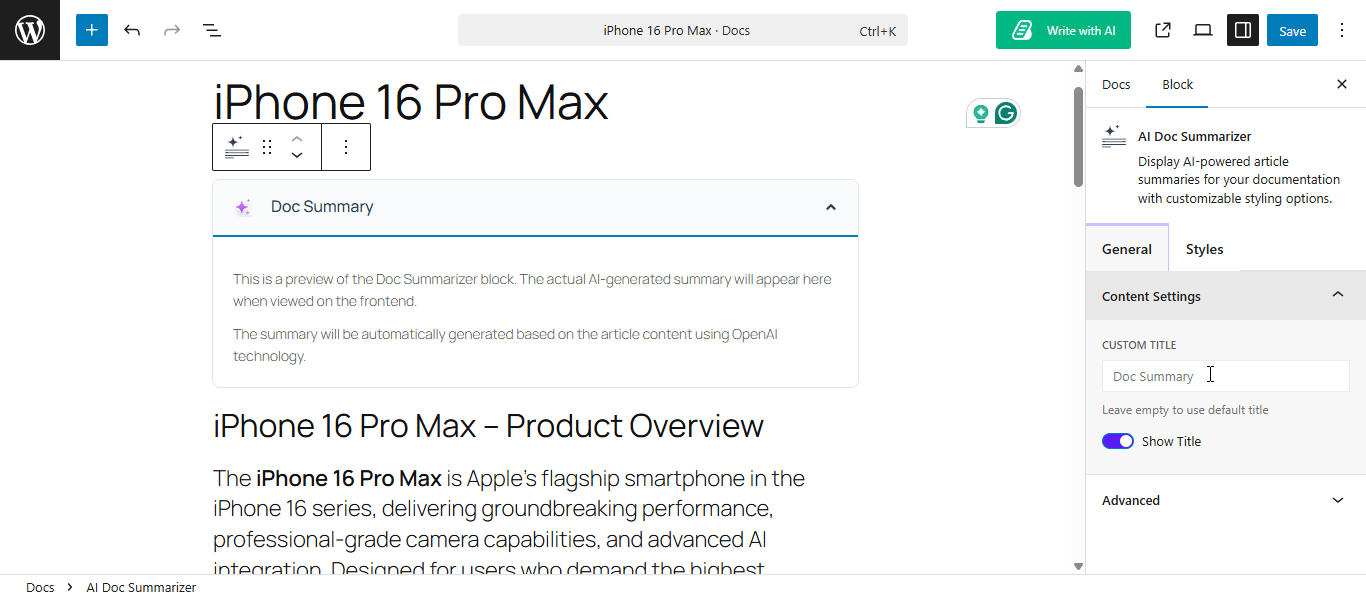
Task: Open the view in new tab icon
Action: pyautogui.click(x=1162, y=30)
